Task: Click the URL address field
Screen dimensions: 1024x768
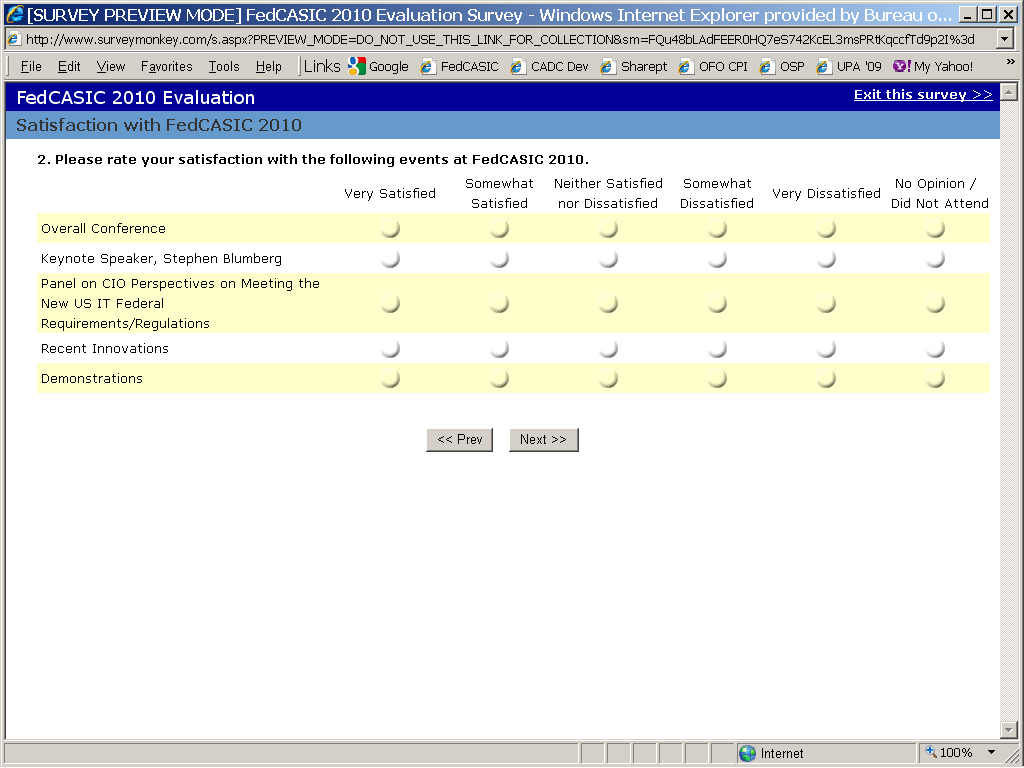Action: [500, 40]
